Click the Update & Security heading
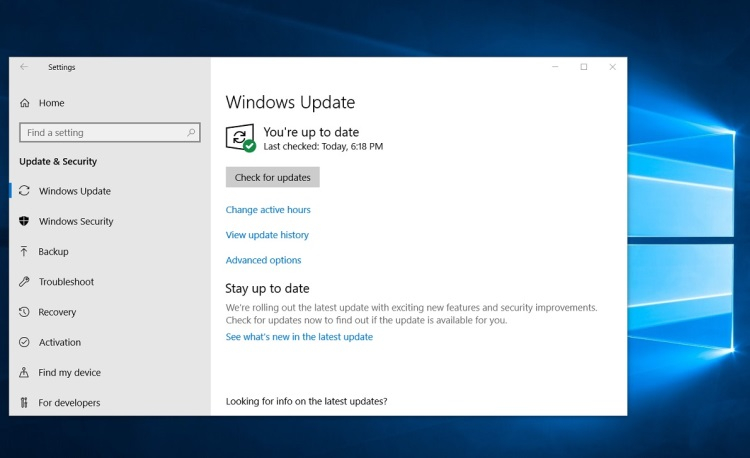Image resolution: width=750 pixels, height=458 pixels. (58, 162)
